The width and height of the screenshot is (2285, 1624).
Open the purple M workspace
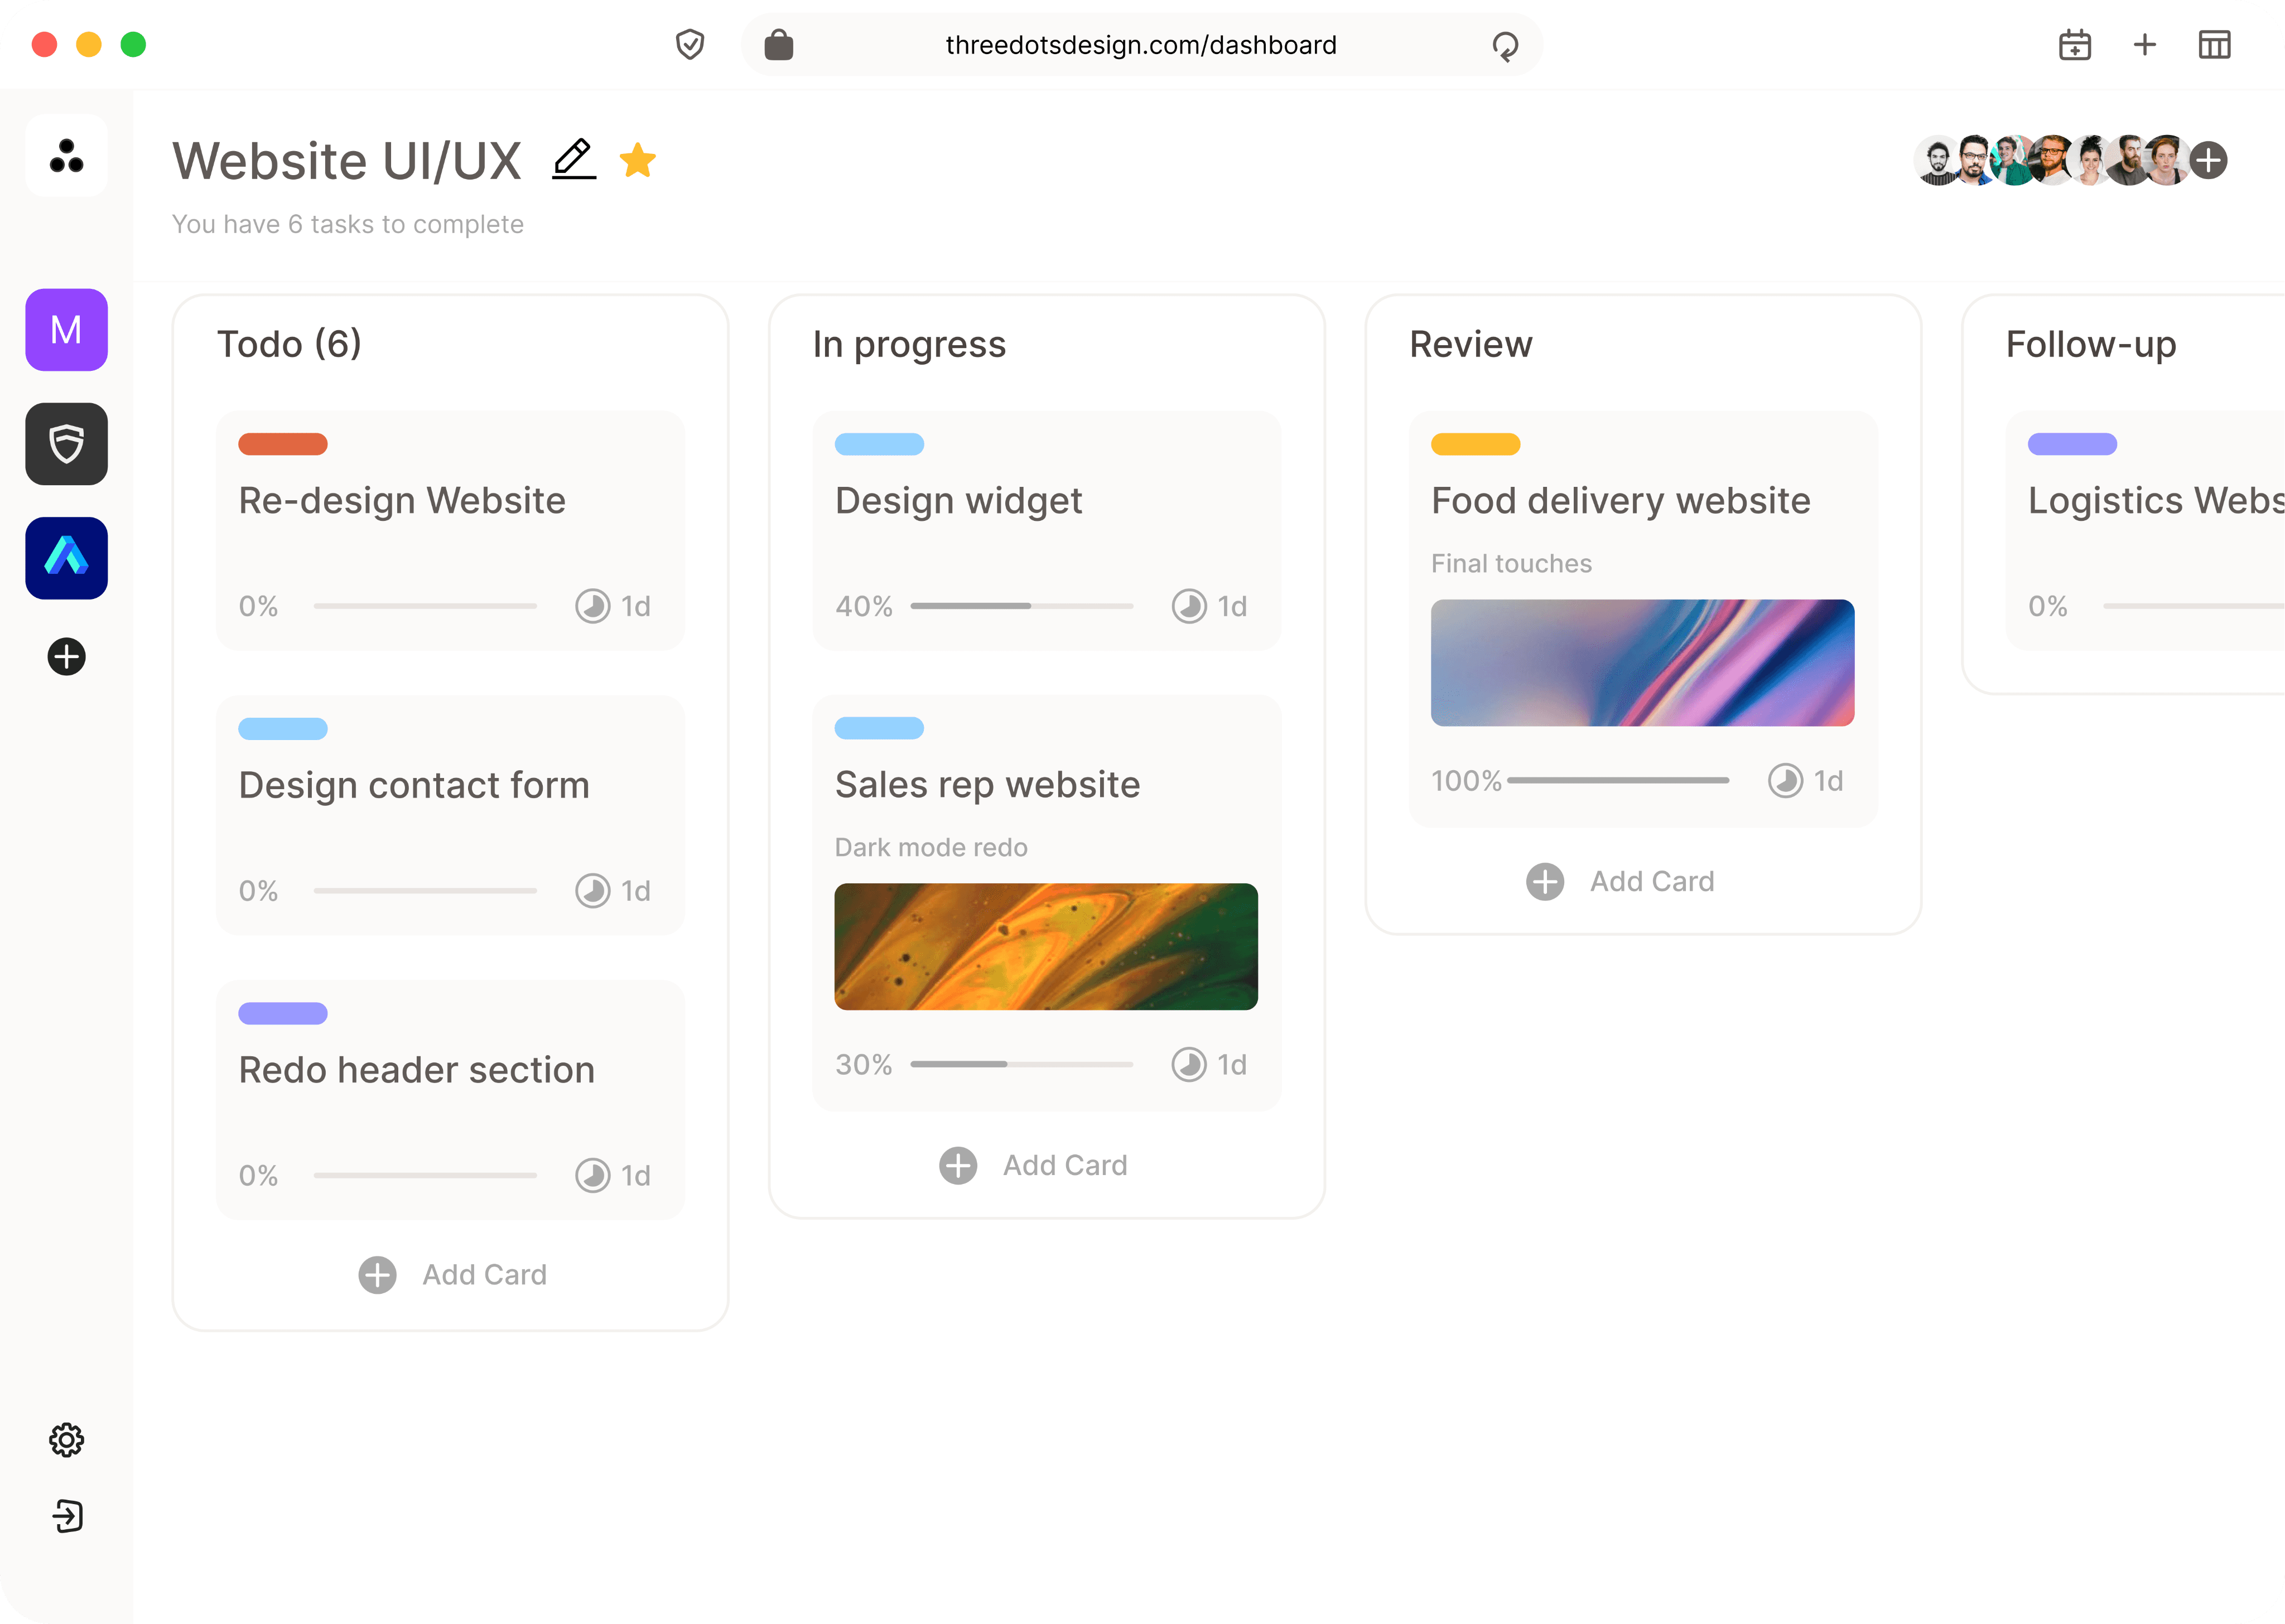[66, 330]
